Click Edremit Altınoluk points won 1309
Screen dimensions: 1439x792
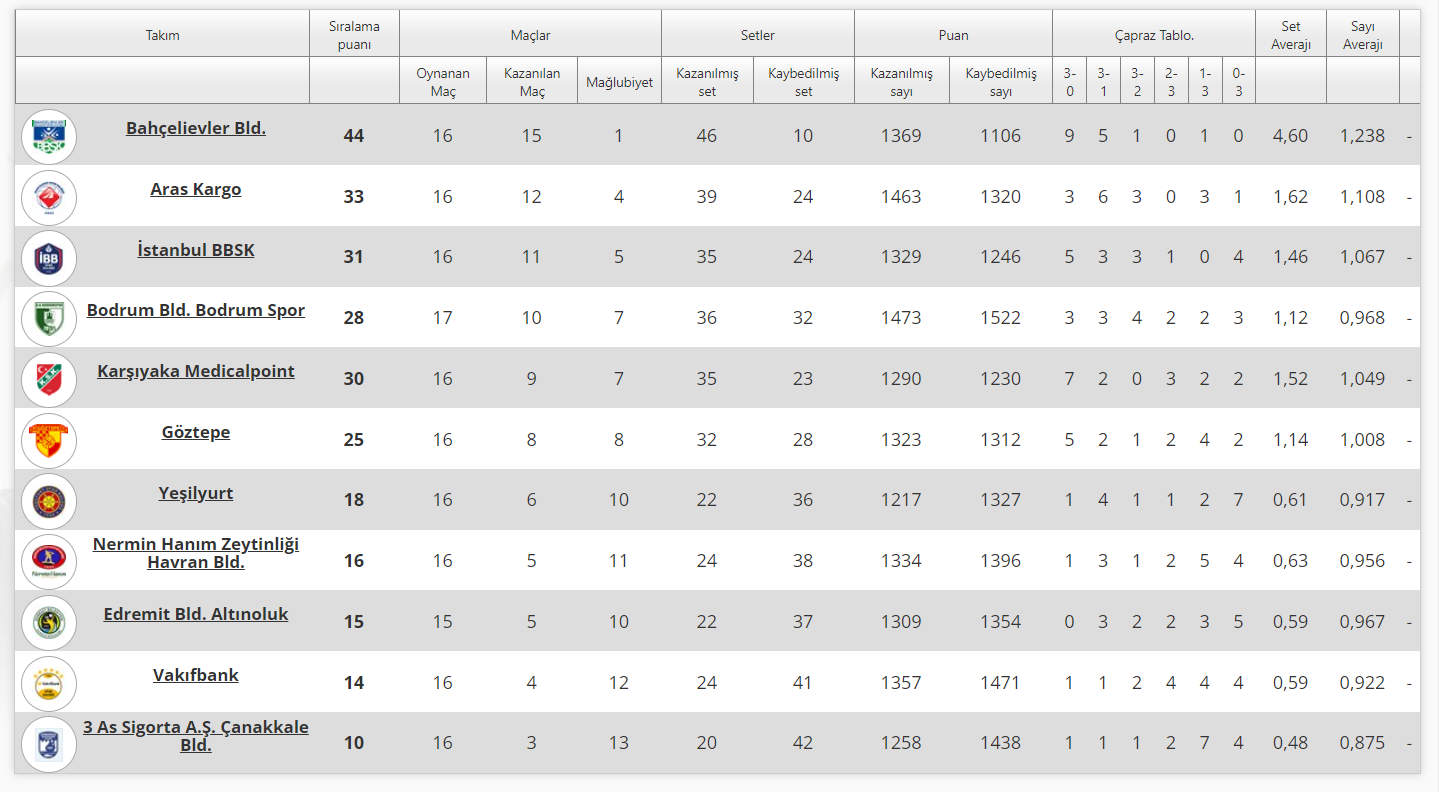tap(901, 622)
